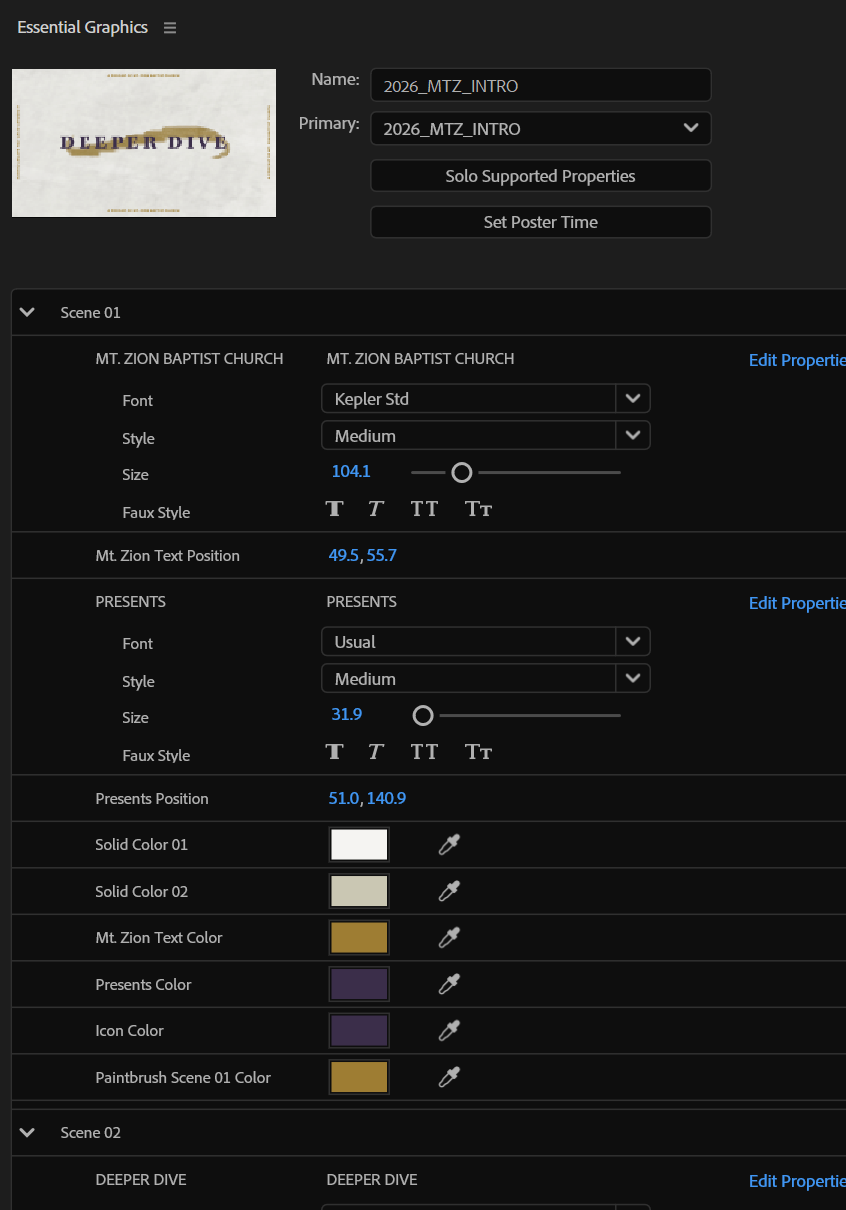Viewport: 846px width, 1210px height.
Task: Click the MT. ZION BAPTIST CHURCH text value
Action: click(x=420, y=358)
